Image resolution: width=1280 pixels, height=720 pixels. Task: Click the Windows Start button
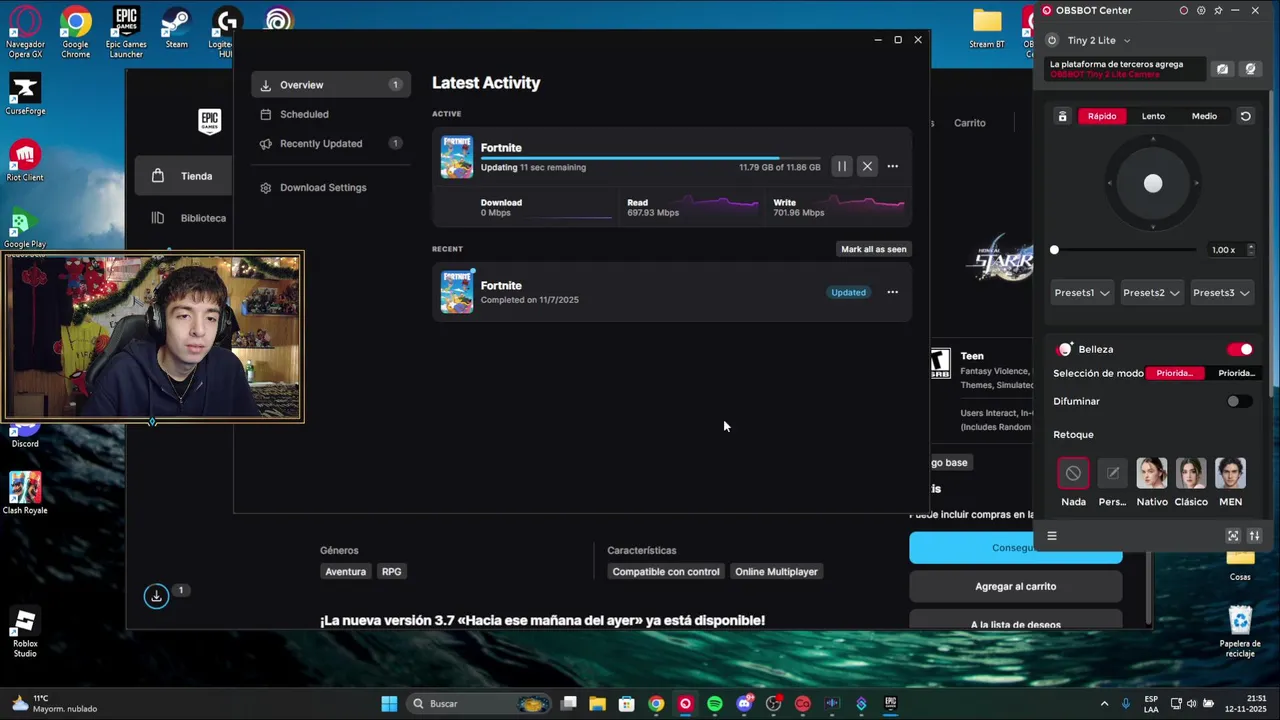pyautogui.click(x=389, y=704)
